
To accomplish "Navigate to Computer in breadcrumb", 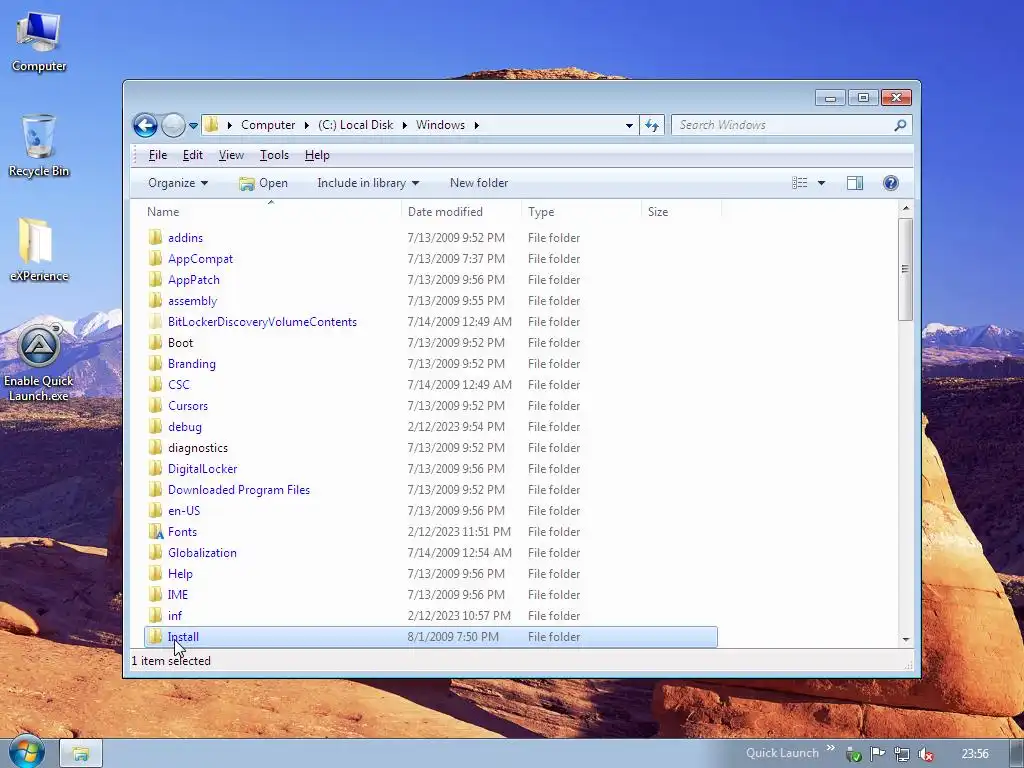I will pos(268,125).
